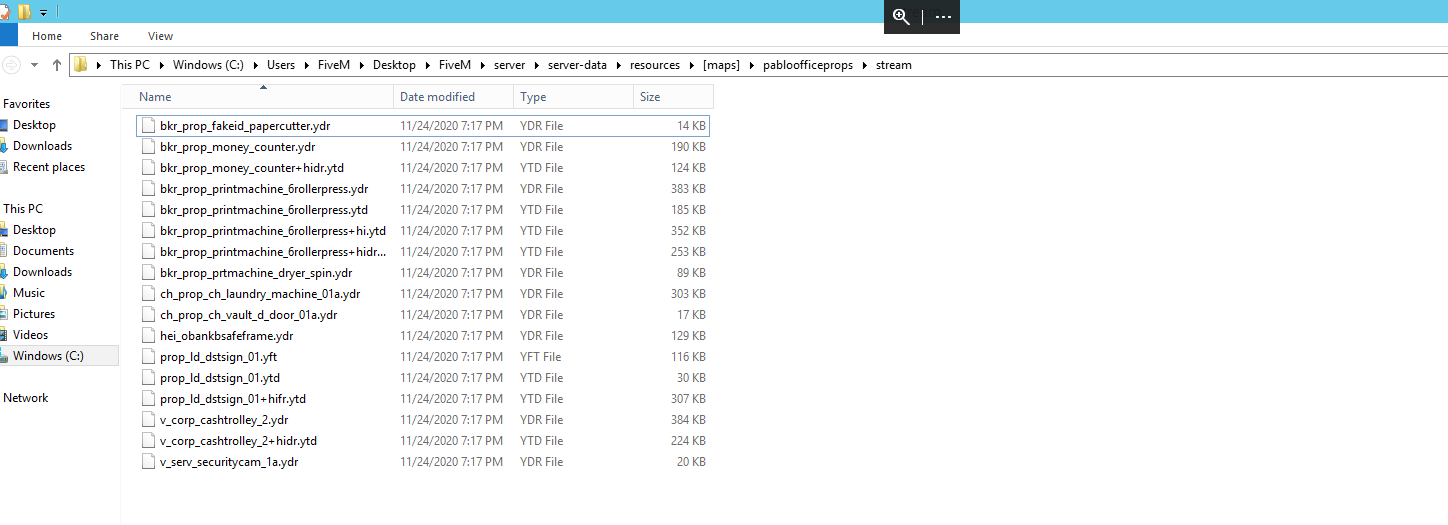Click 'Users' breadcrumb segment
Image resolution: width=1448 pixels, height=525 pixels.
point(281,65)
